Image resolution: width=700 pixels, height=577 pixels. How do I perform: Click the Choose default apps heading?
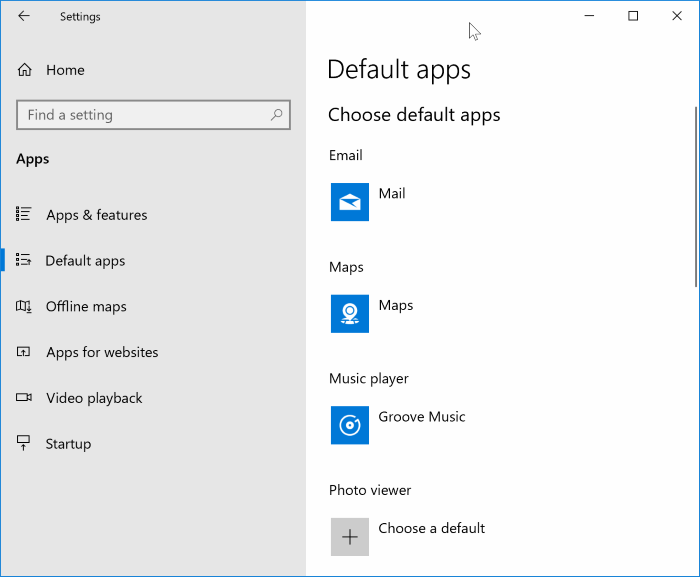point(414,115)
